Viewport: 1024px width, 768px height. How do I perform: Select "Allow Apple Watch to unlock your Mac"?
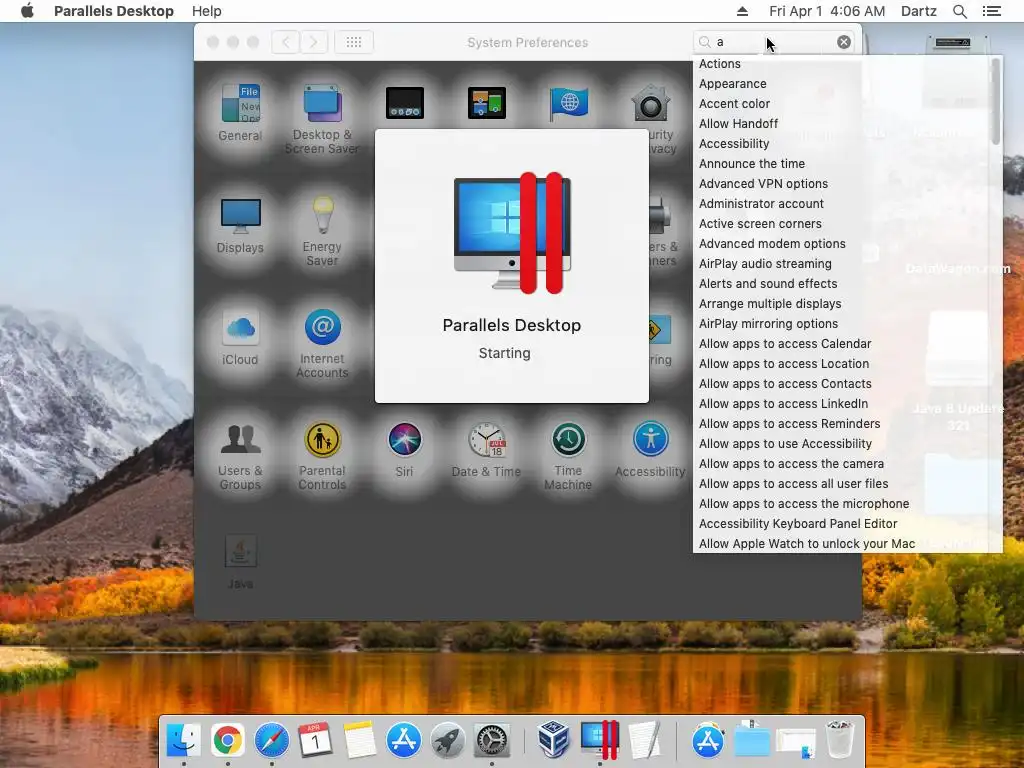pos(807,543)
